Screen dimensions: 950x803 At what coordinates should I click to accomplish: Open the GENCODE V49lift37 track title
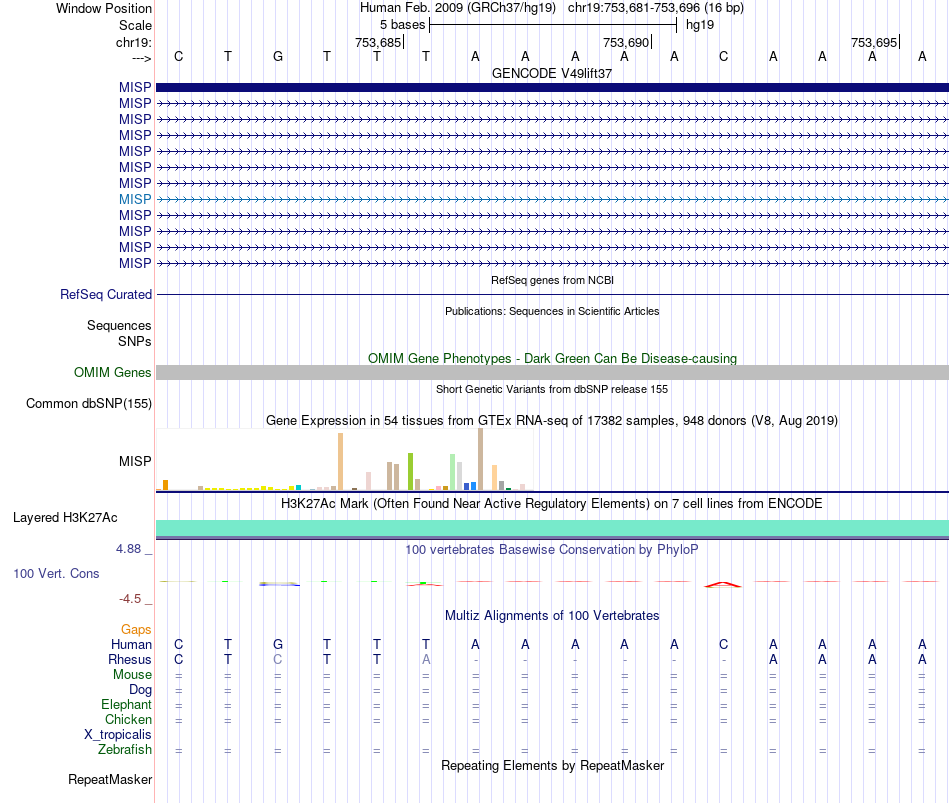551,73
